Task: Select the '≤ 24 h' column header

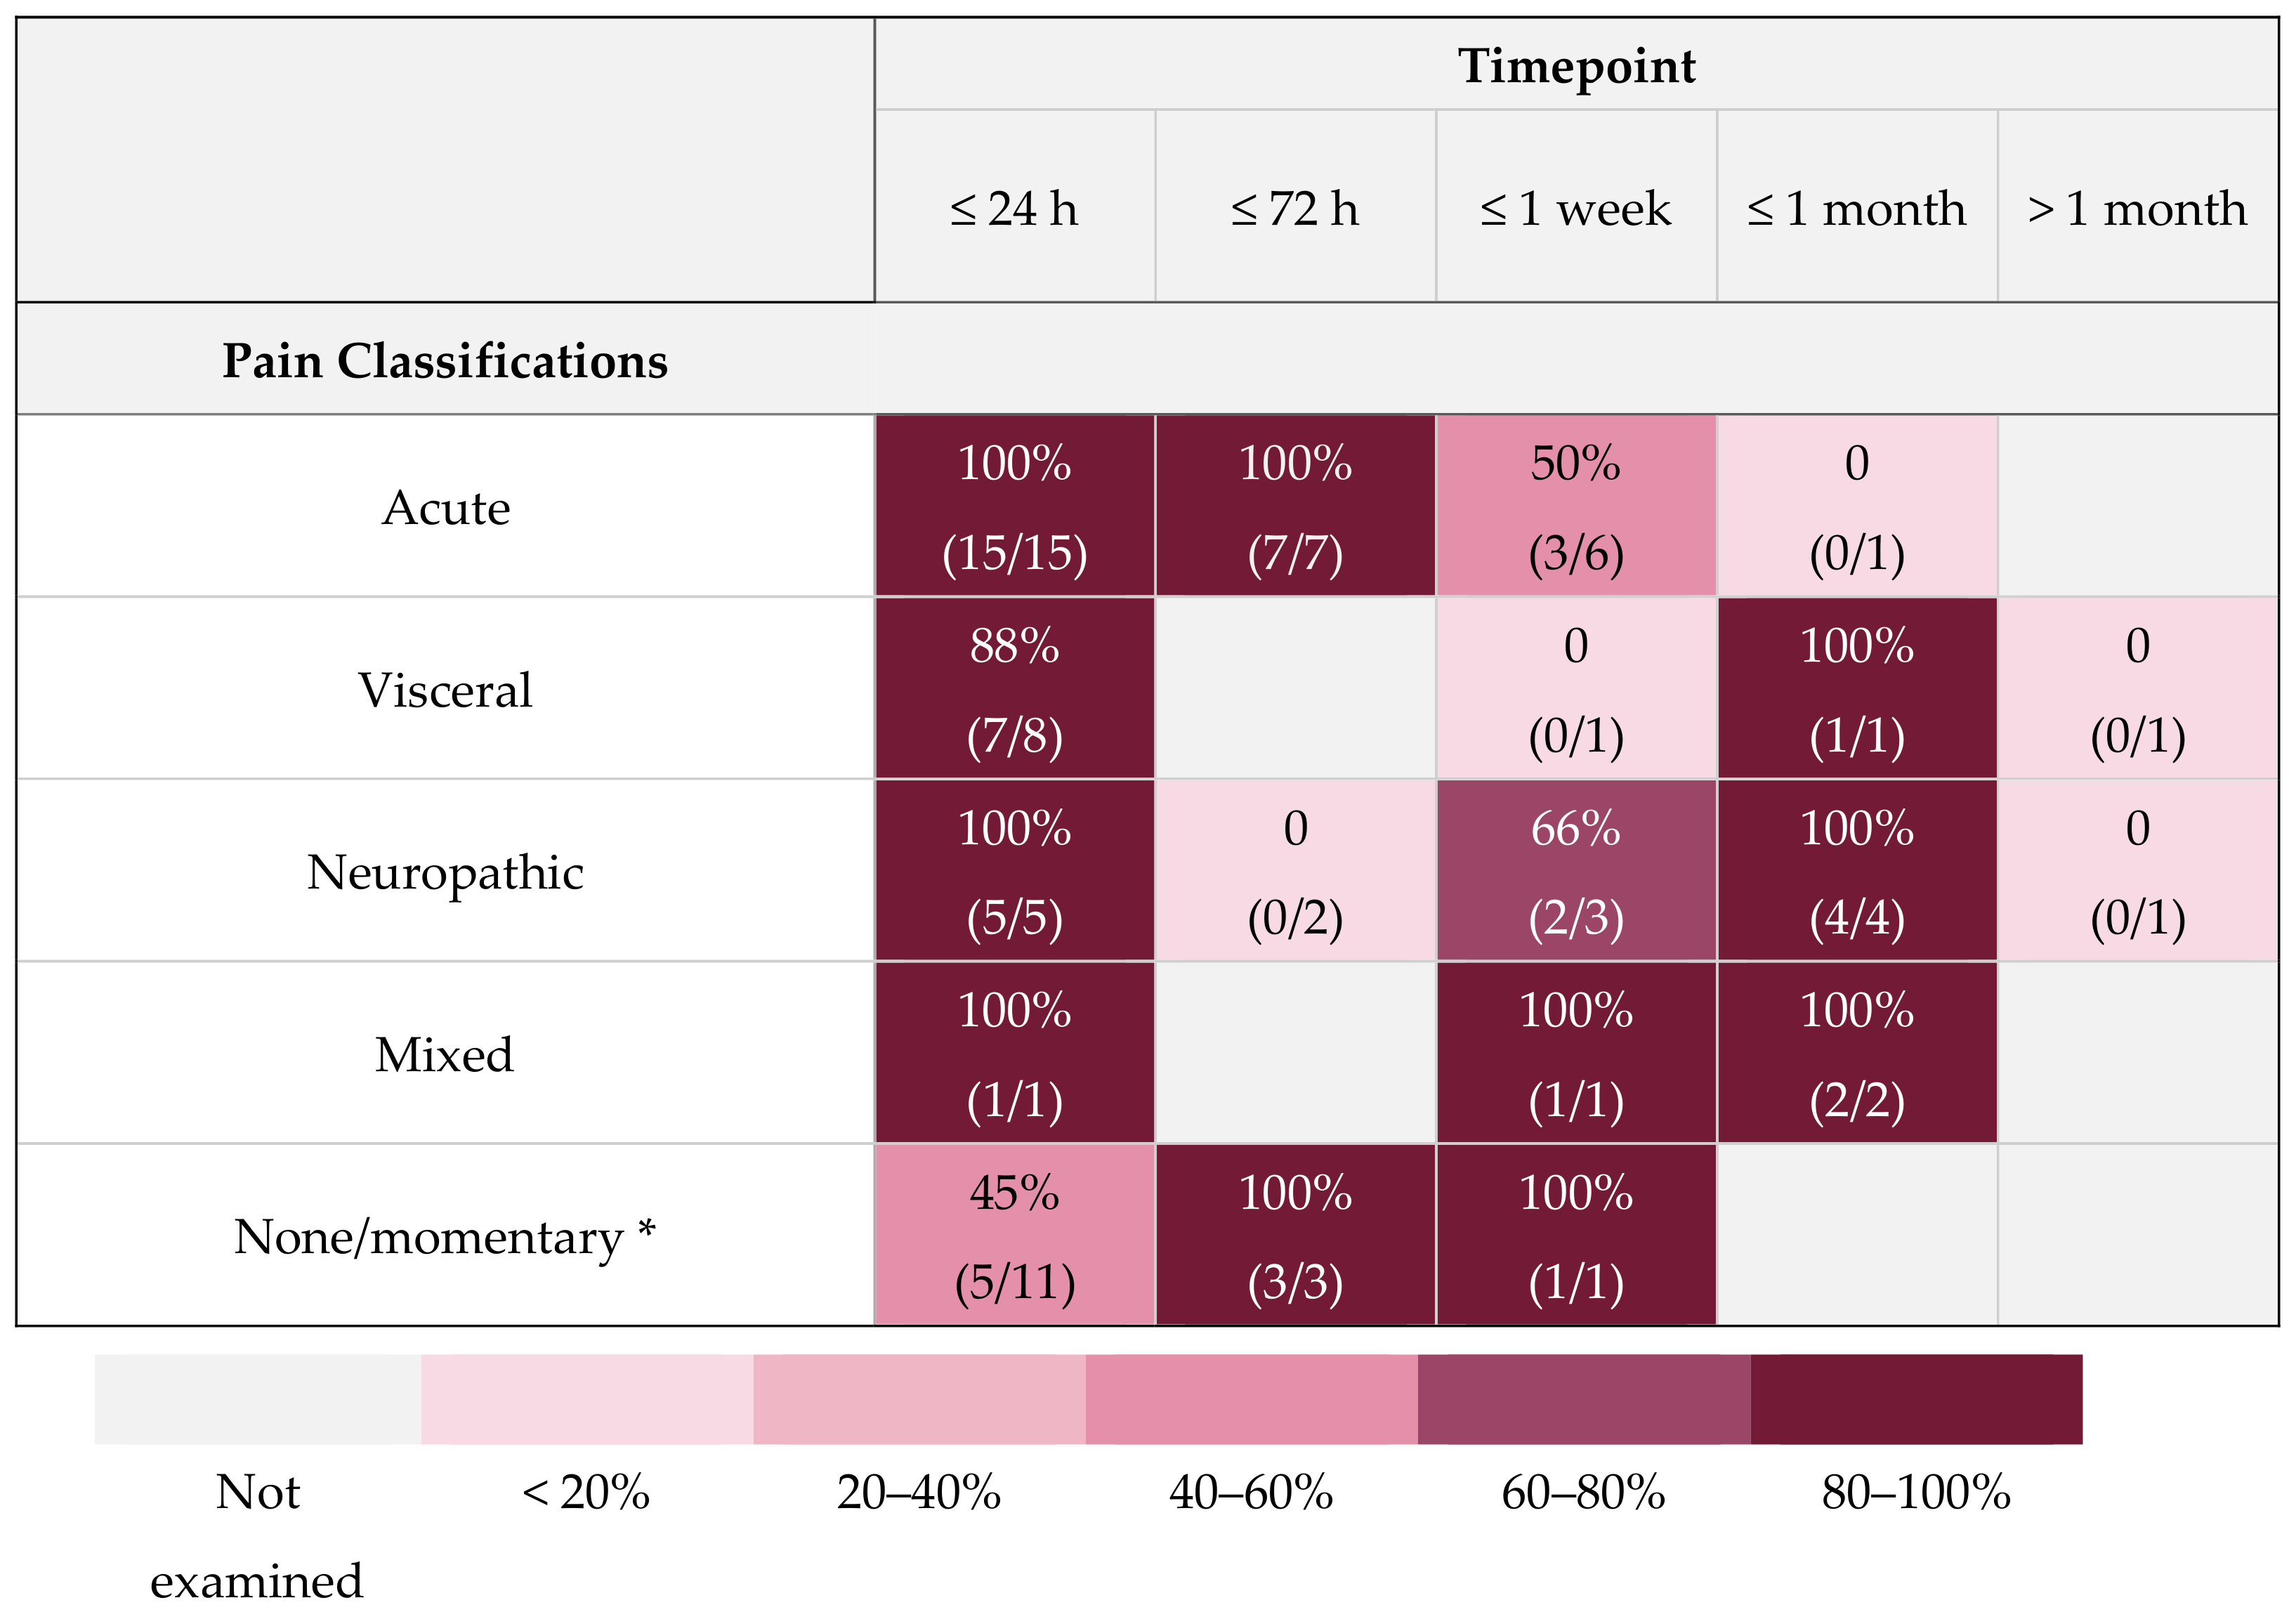Action: (x=1014, y=209)
